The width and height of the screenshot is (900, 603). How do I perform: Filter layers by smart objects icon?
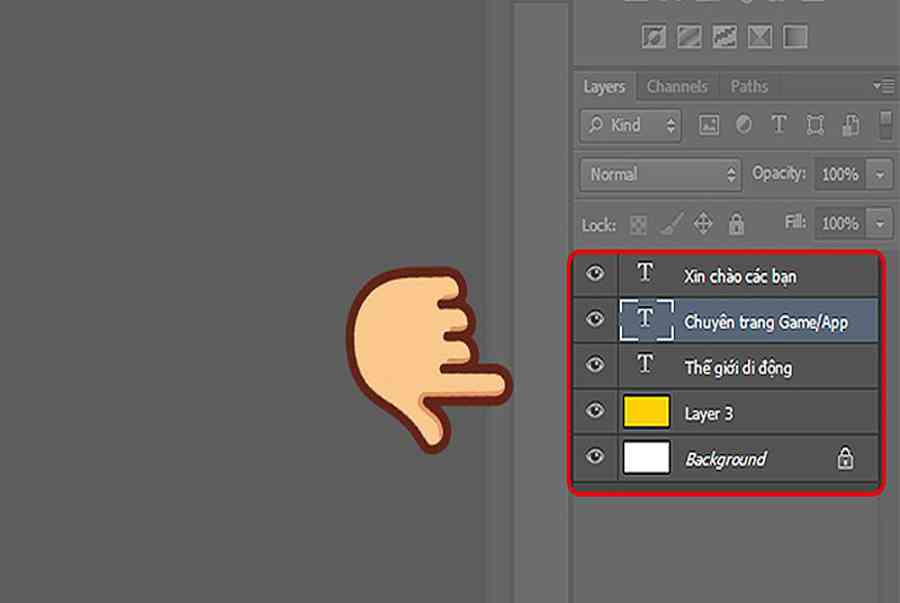click(851, 125)
